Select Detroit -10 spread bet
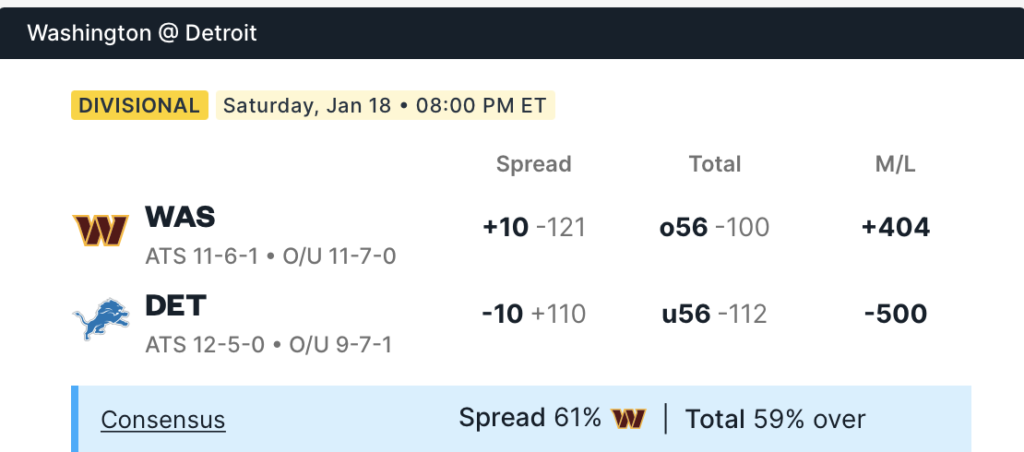The height and width of the screenshot is (452, 1024). (533, 314)
